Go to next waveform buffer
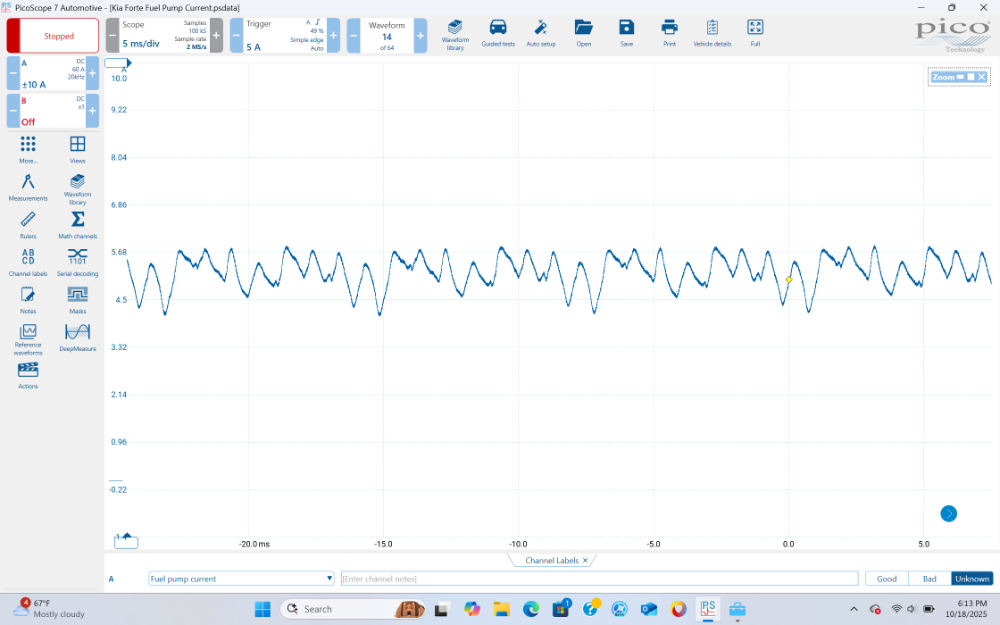This screenshot has width=1000, height=625. click(x=420, y=36)
